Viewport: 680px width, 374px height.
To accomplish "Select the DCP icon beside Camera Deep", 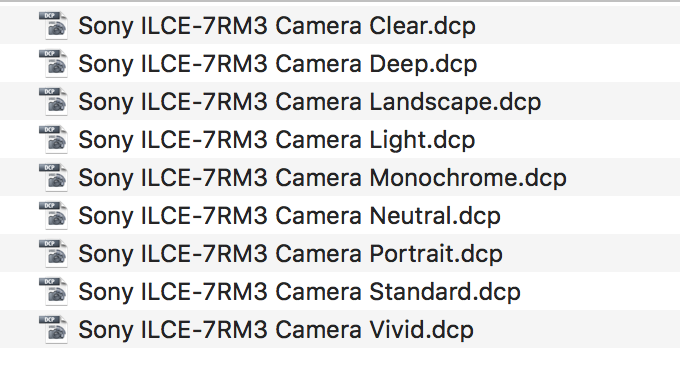I will tap(53, 64).
